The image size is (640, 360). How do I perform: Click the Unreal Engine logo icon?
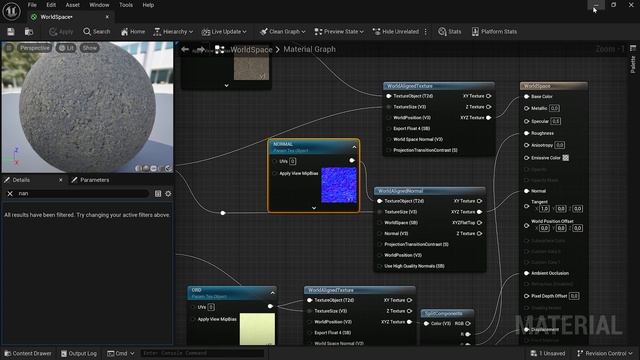[x=11, y=11]
